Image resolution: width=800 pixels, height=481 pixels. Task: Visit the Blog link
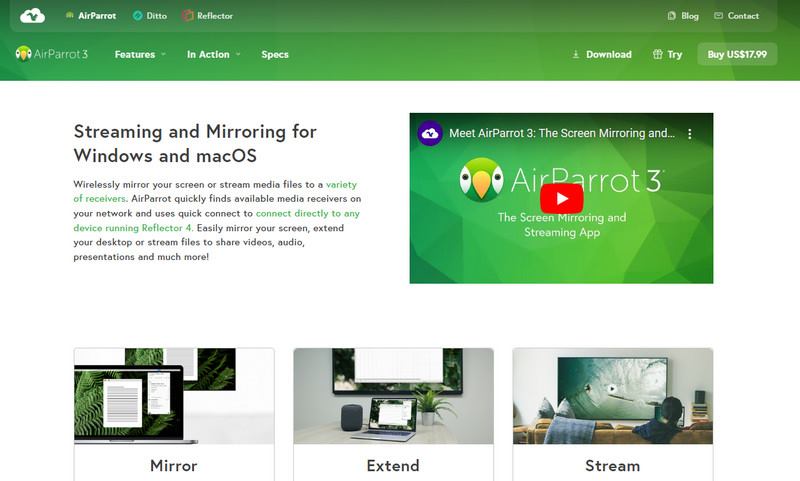tap(690, 16)
